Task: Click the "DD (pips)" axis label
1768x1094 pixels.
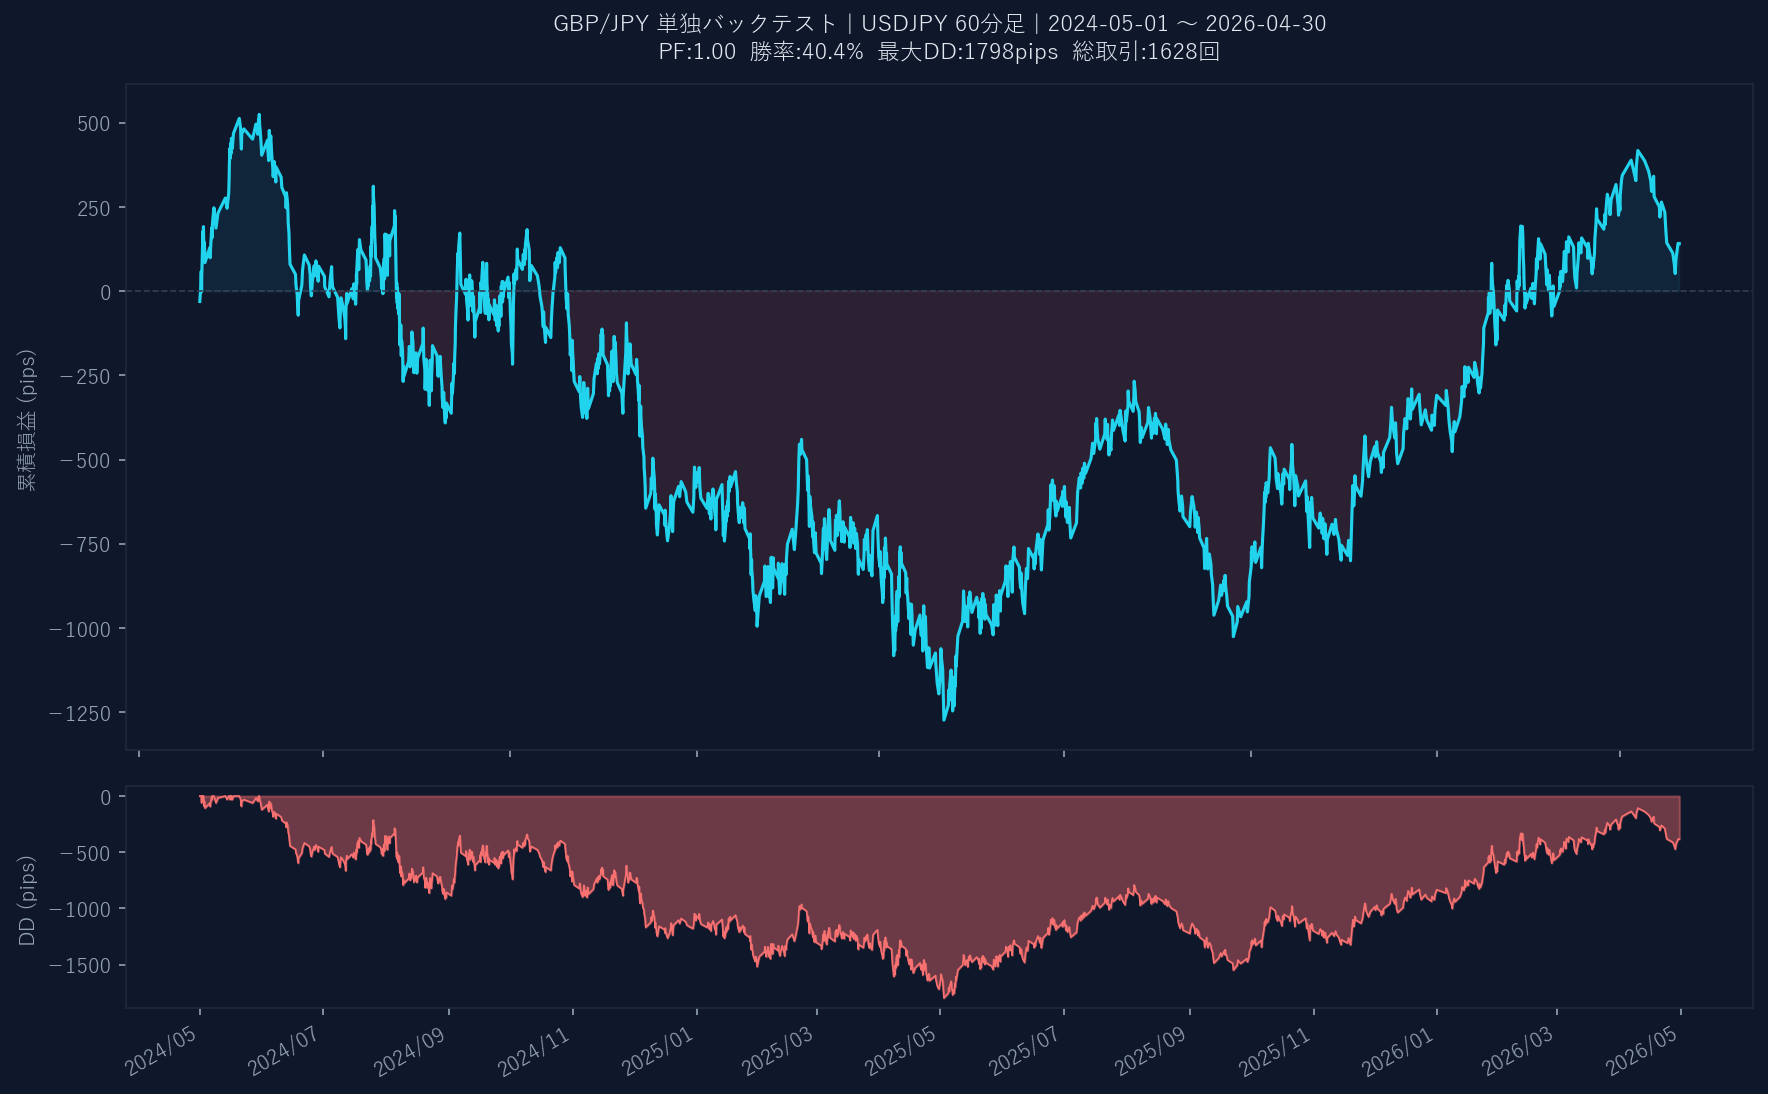Action: (27, 900)
